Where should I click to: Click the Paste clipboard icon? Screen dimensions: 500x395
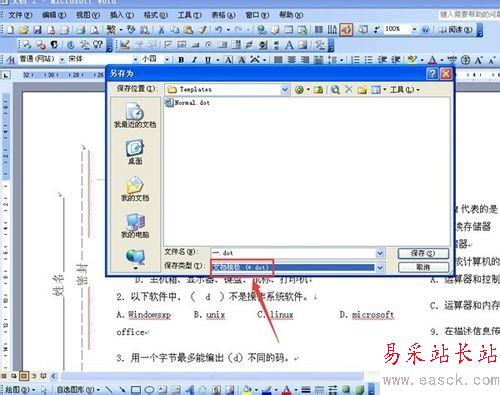click(188, 30)
